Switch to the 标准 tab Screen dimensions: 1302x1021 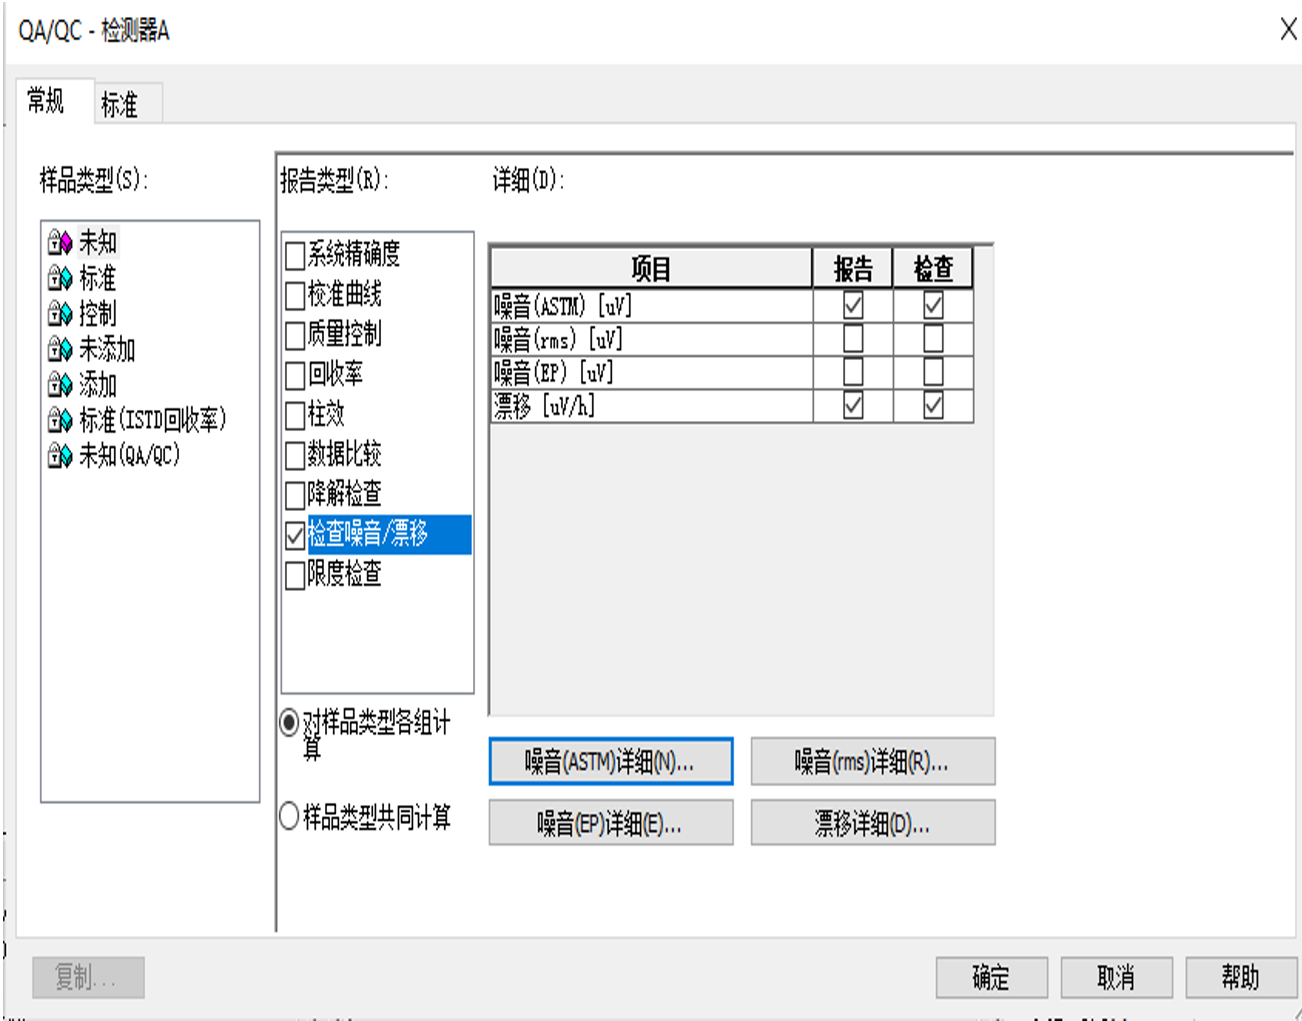click(x=120, y=104)
